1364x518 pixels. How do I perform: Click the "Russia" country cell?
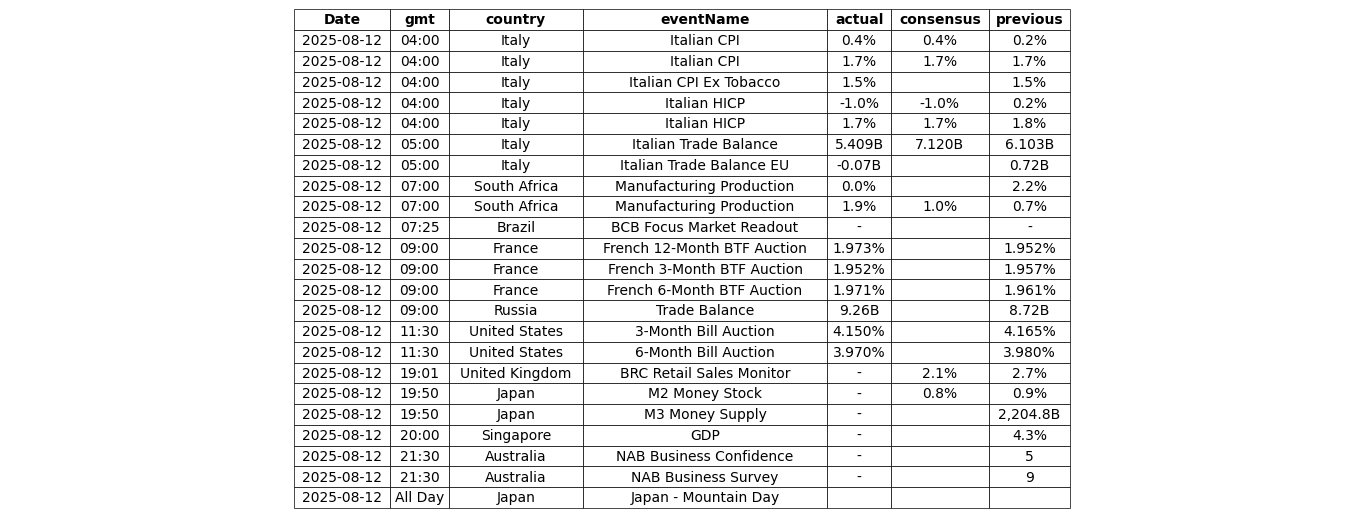(x=515, y=311)
